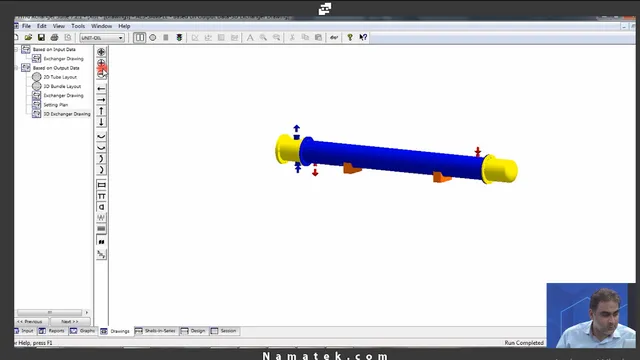
Task: Select 2D Tube Layout in the tree
Action: (x=60, y=77)
